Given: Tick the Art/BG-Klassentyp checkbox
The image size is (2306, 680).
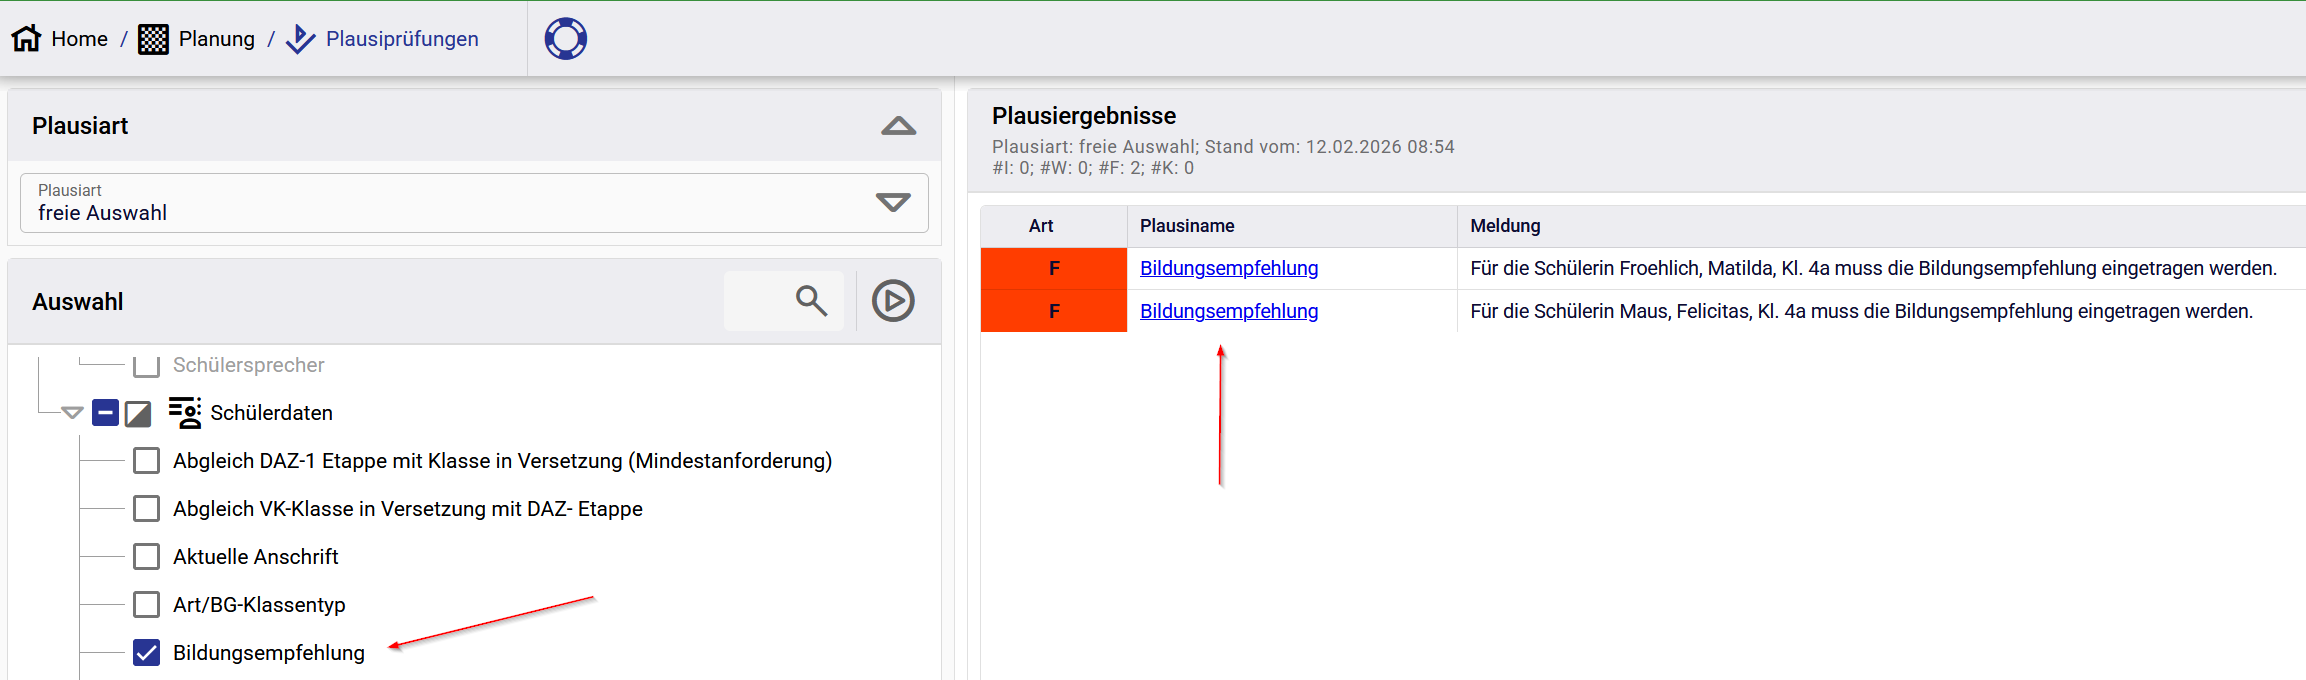Looking at the screenshot, I should click(147, 605).
